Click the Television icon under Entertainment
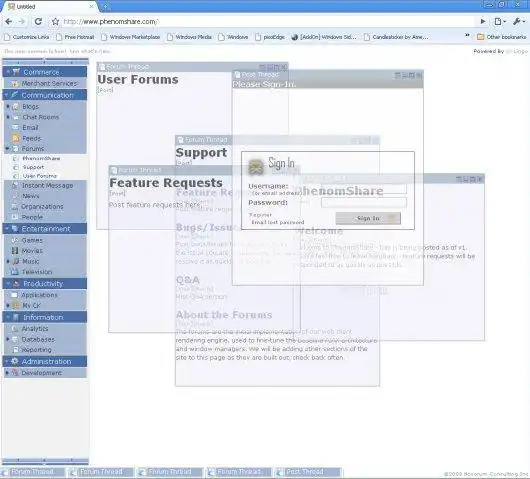The image size is (530, 479). coord(15,271)
